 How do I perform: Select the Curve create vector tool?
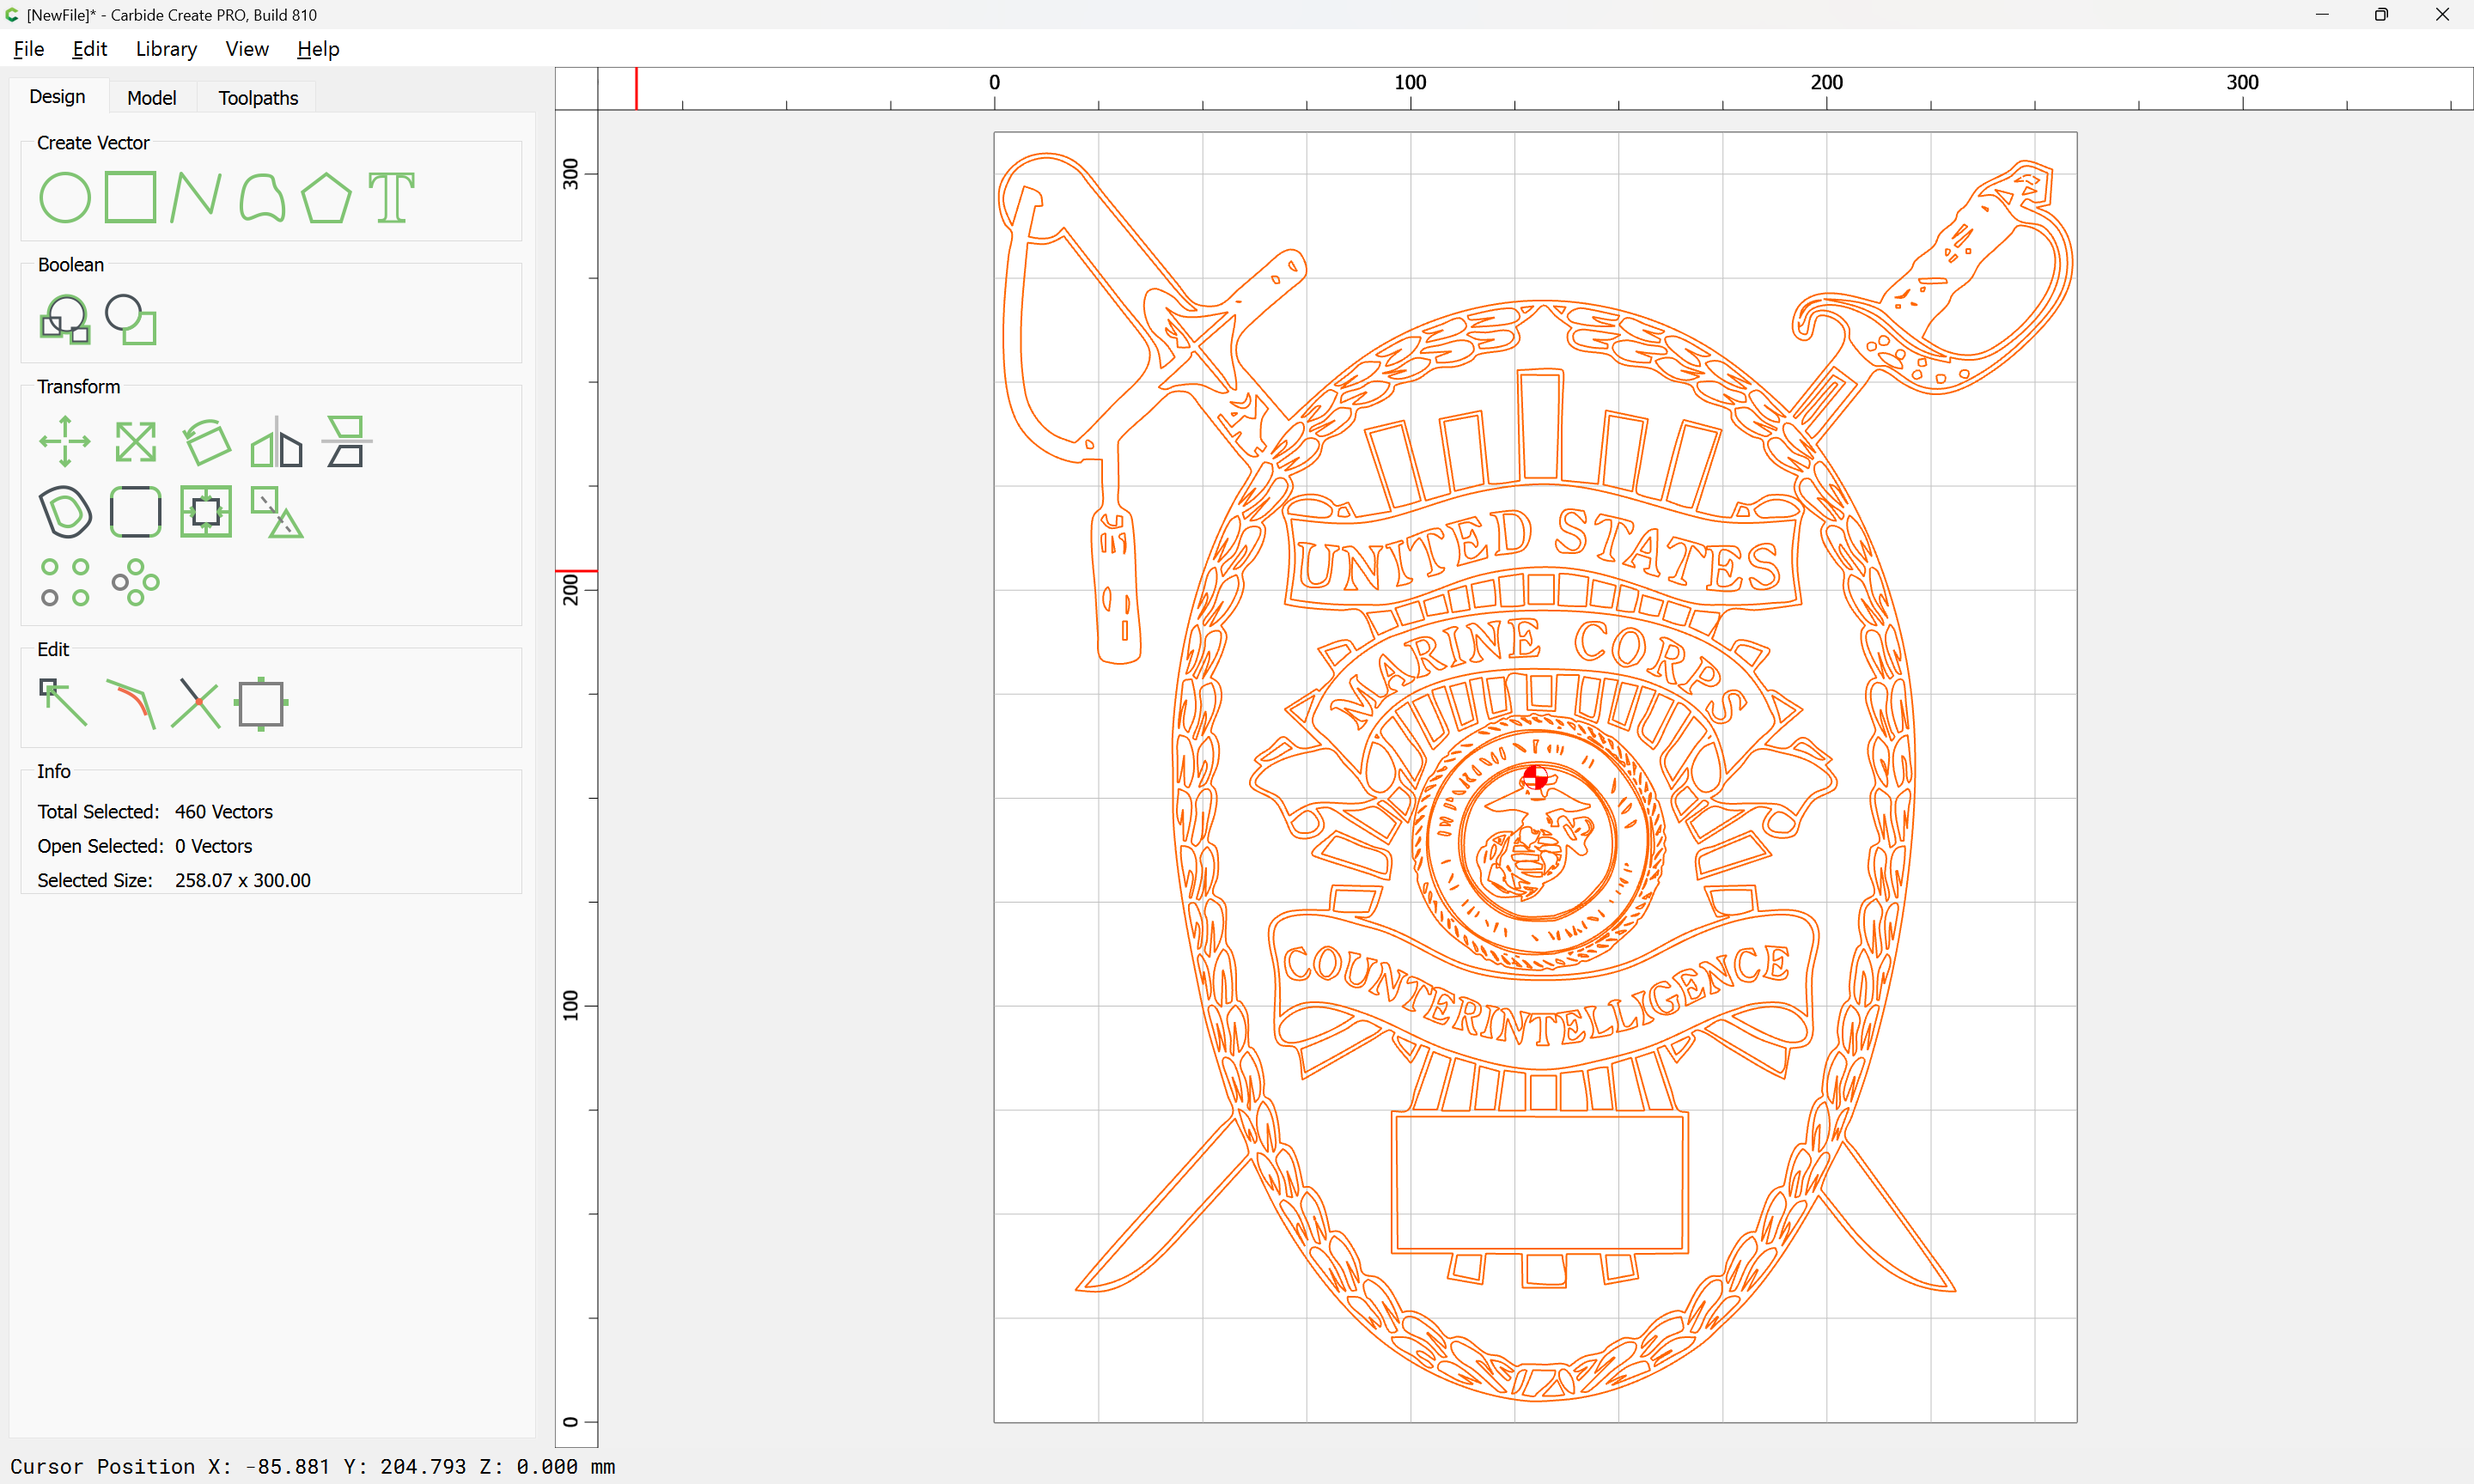tap(262, 197)
